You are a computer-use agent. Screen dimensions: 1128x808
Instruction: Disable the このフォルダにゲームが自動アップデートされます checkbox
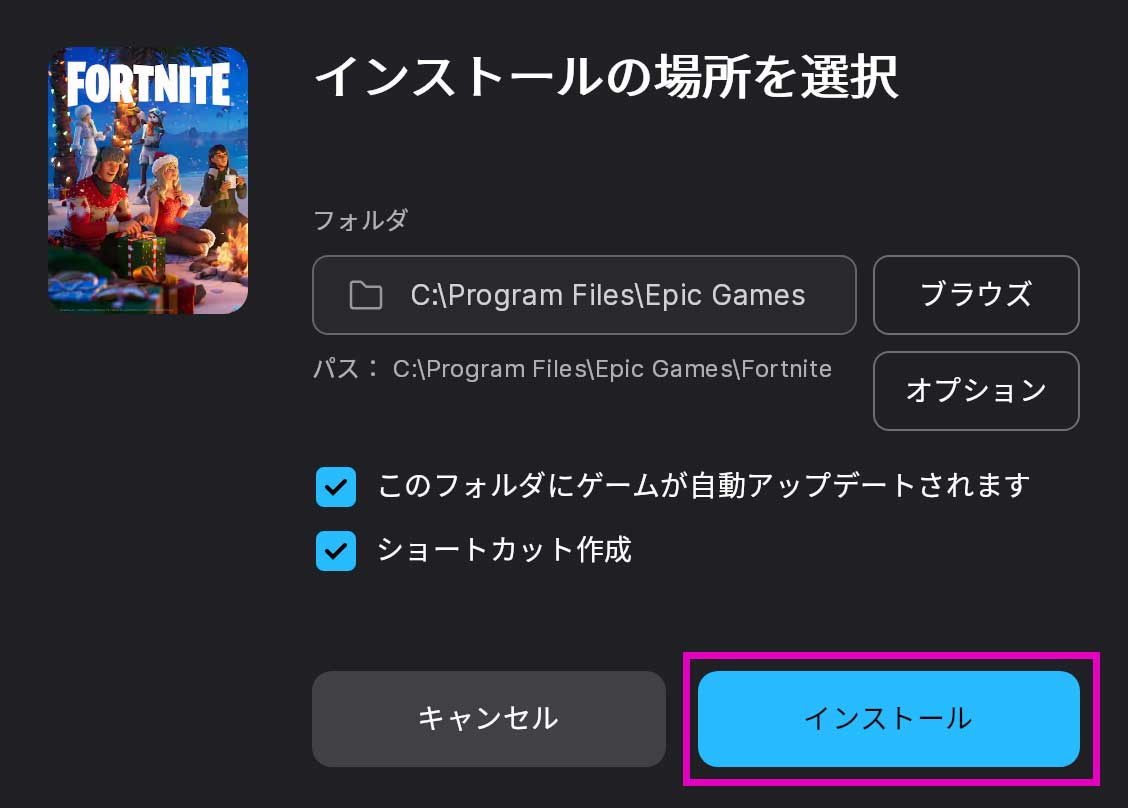(x=336, y=487)
